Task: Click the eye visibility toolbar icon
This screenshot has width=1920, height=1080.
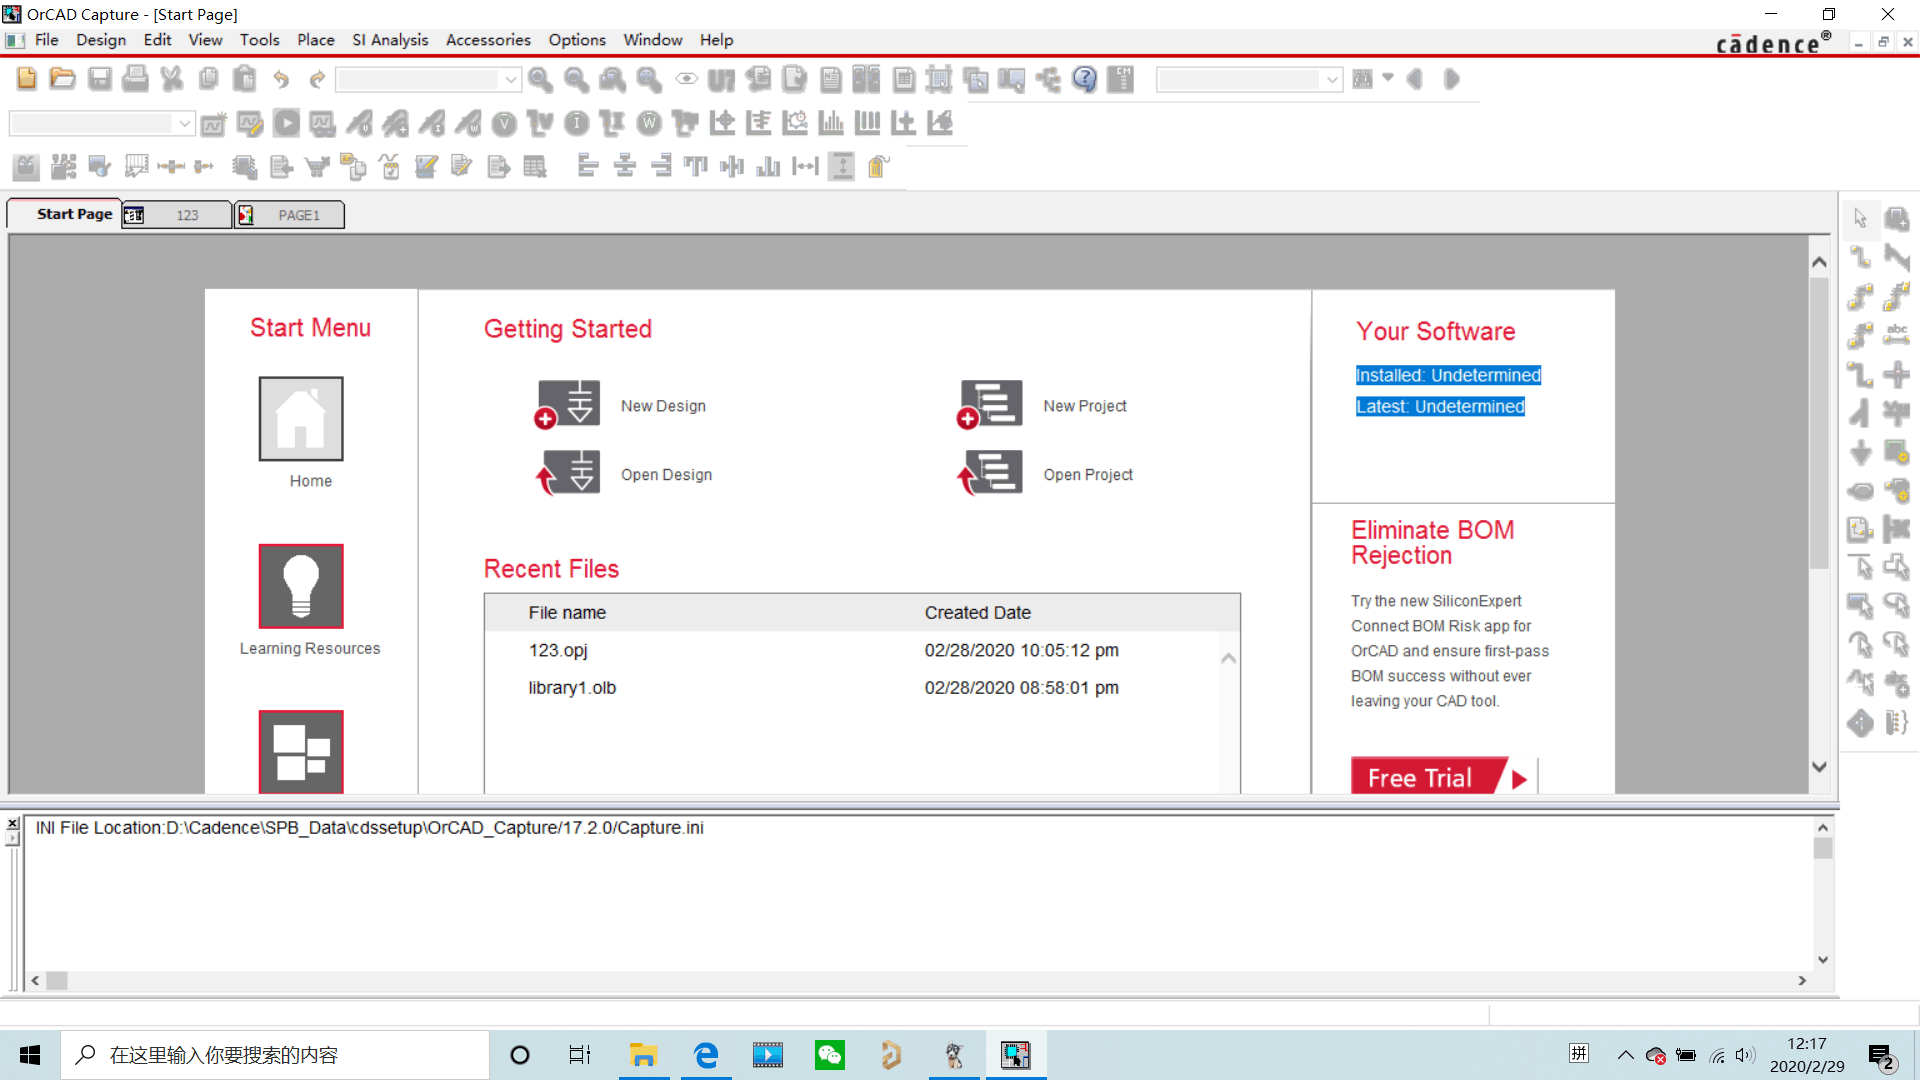Action: pyautogui.click(x=686, y=79)
